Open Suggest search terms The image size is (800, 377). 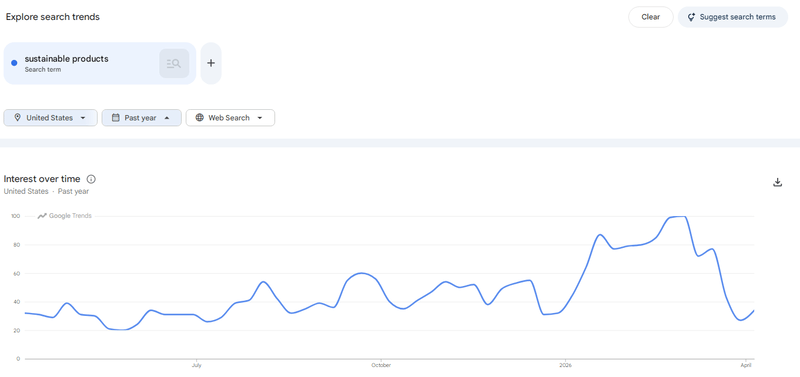tap(733, 17)
